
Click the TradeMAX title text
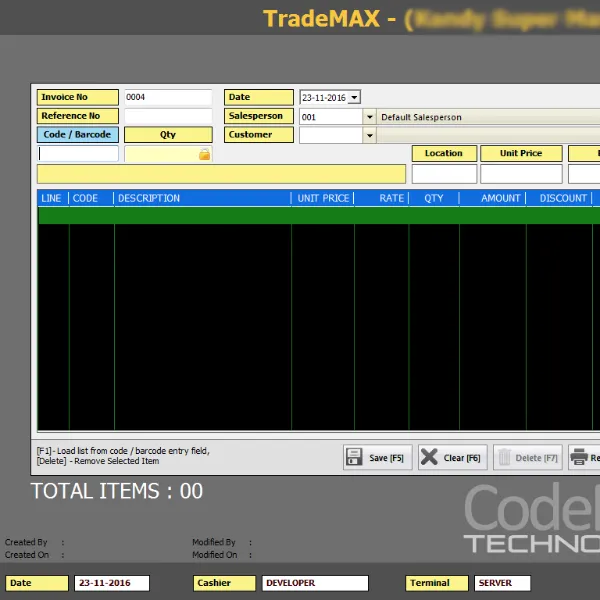pos(321,18)
